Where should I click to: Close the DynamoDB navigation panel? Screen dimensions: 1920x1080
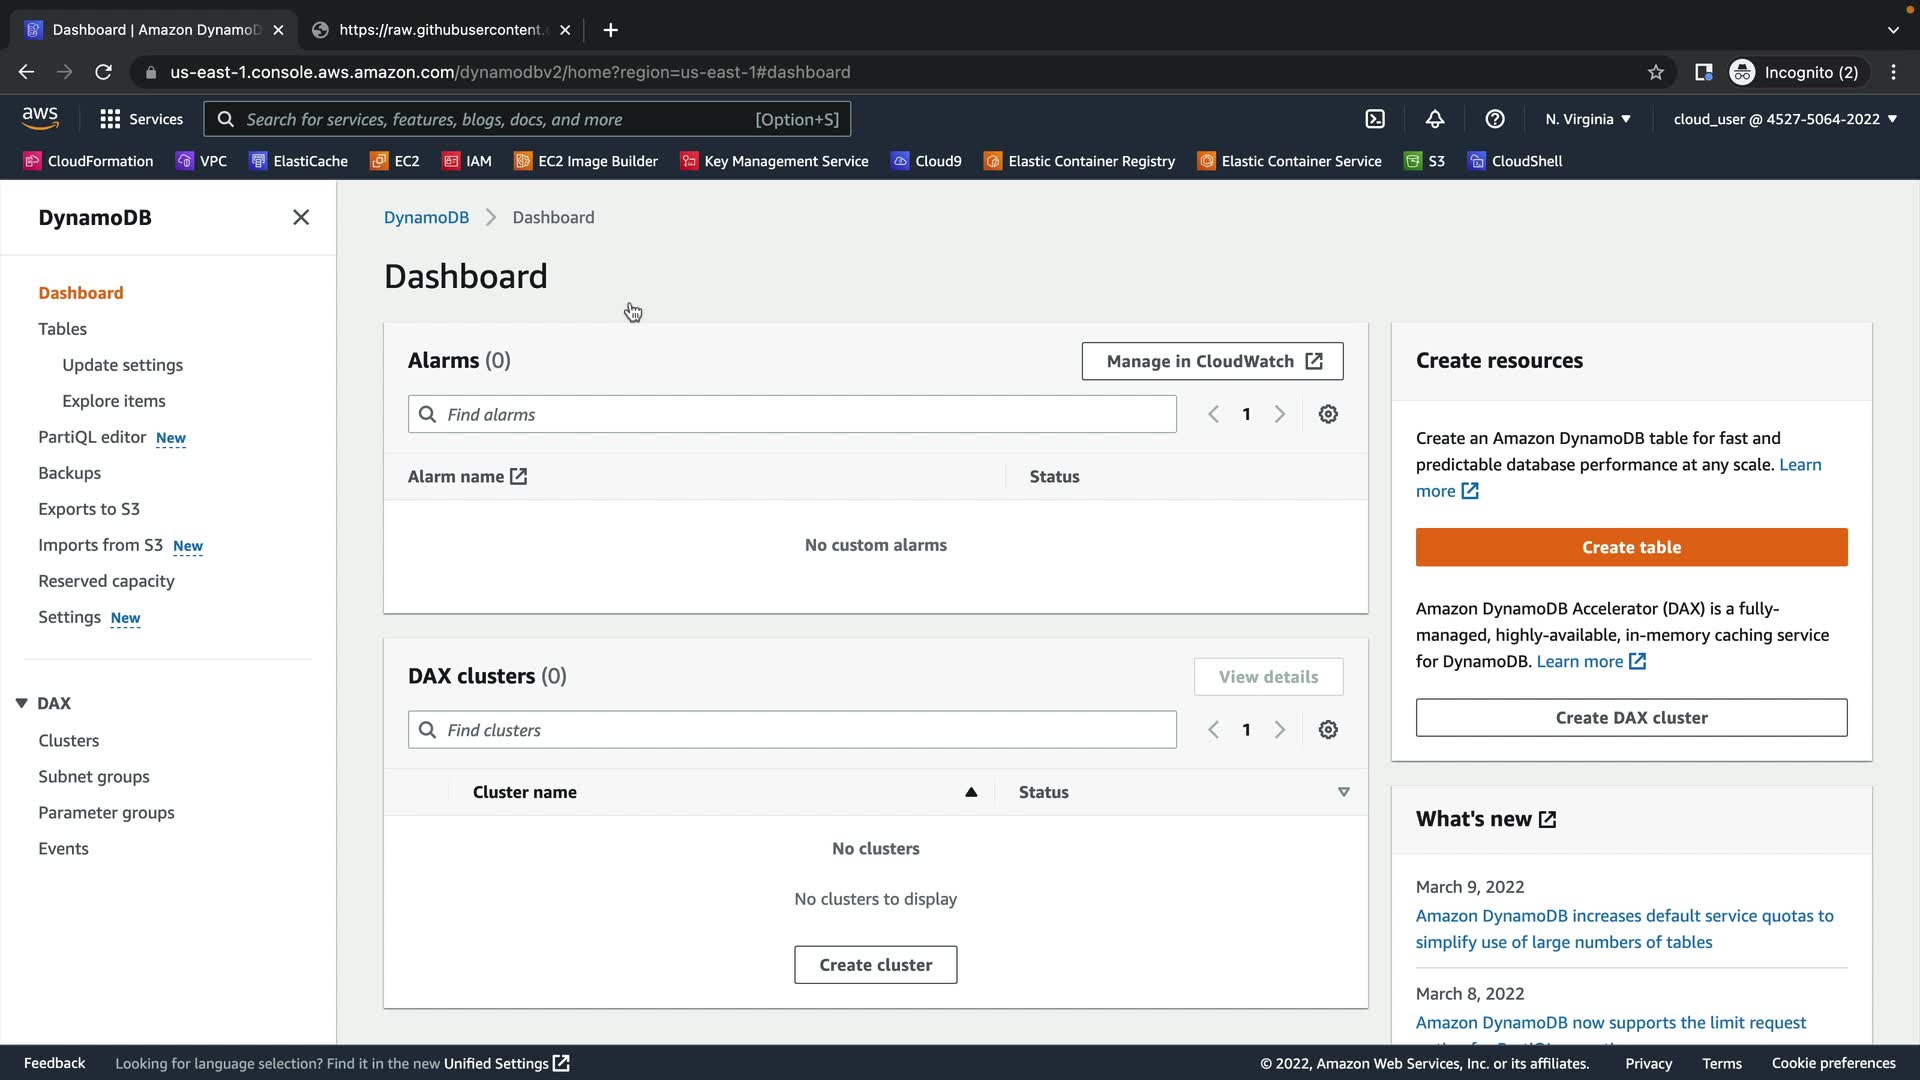click(300, 217)
